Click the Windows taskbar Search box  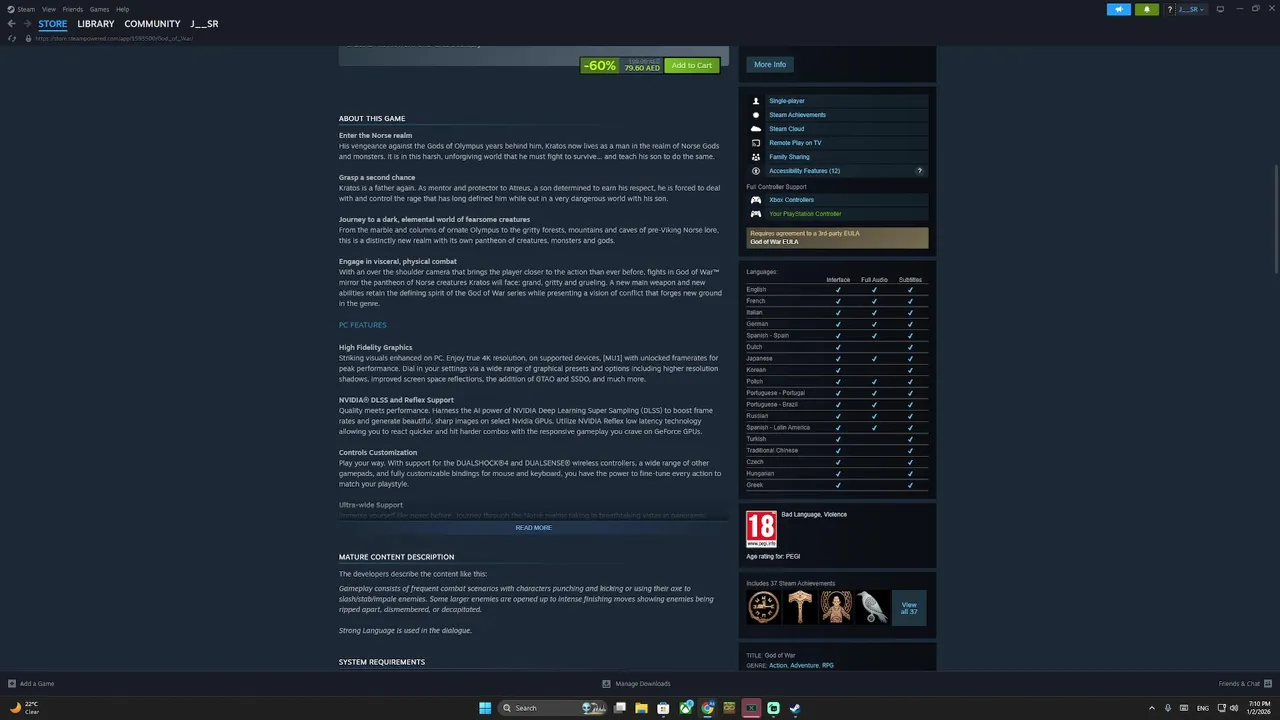click(x=551, y=708)
